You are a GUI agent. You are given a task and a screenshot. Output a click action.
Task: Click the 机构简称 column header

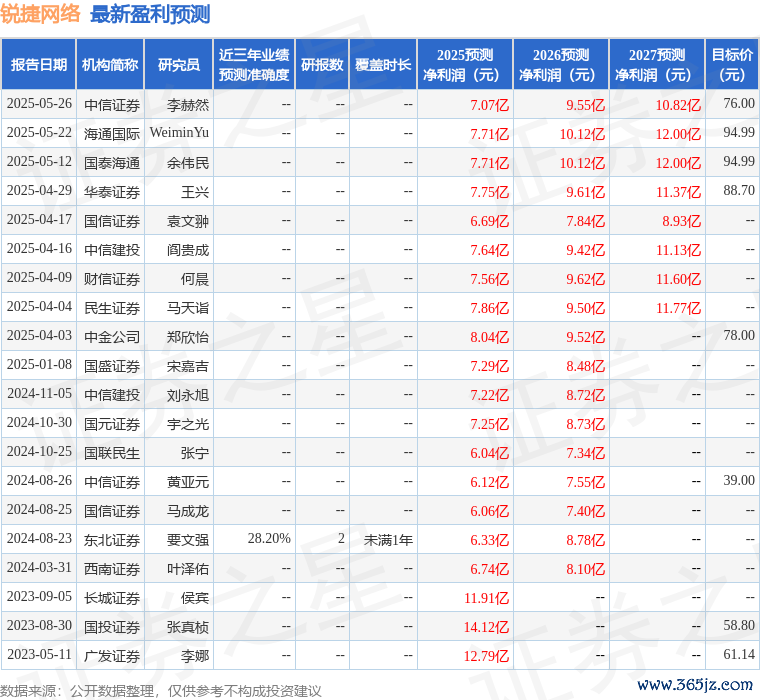(x=110, y=64)
